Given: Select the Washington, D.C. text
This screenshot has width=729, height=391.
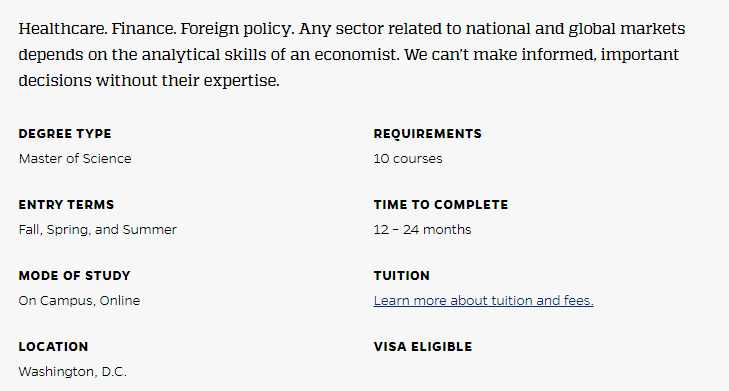Looking at the screenshot, I should [73, 372].
